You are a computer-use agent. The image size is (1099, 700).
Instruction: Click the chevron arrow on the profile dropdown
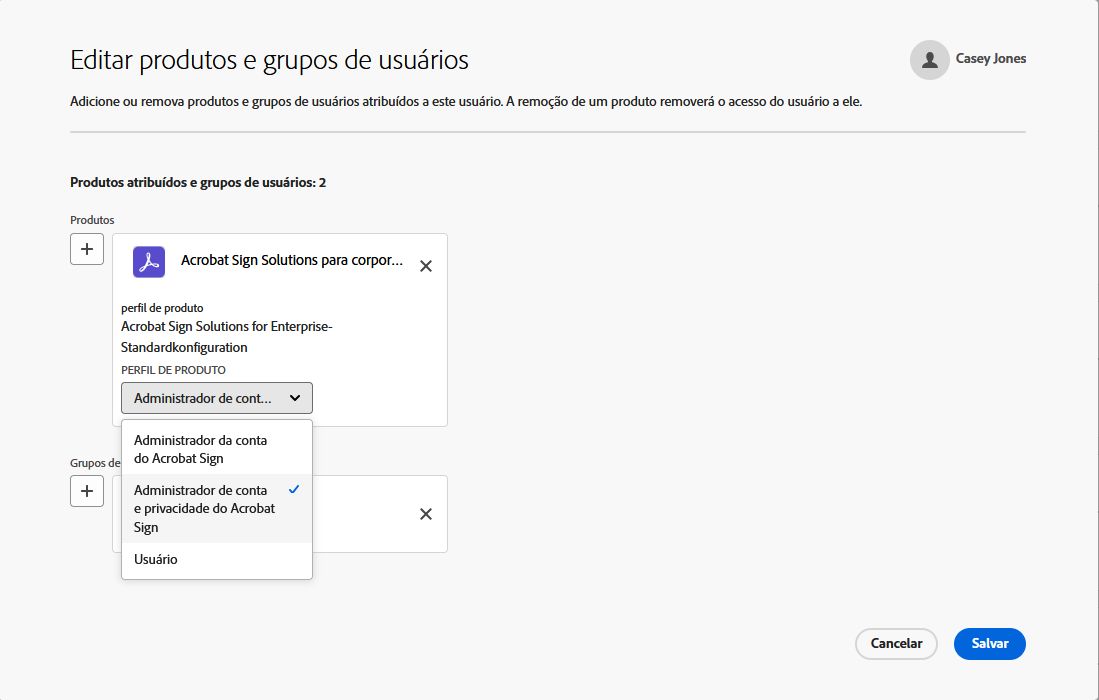(295, 398)
